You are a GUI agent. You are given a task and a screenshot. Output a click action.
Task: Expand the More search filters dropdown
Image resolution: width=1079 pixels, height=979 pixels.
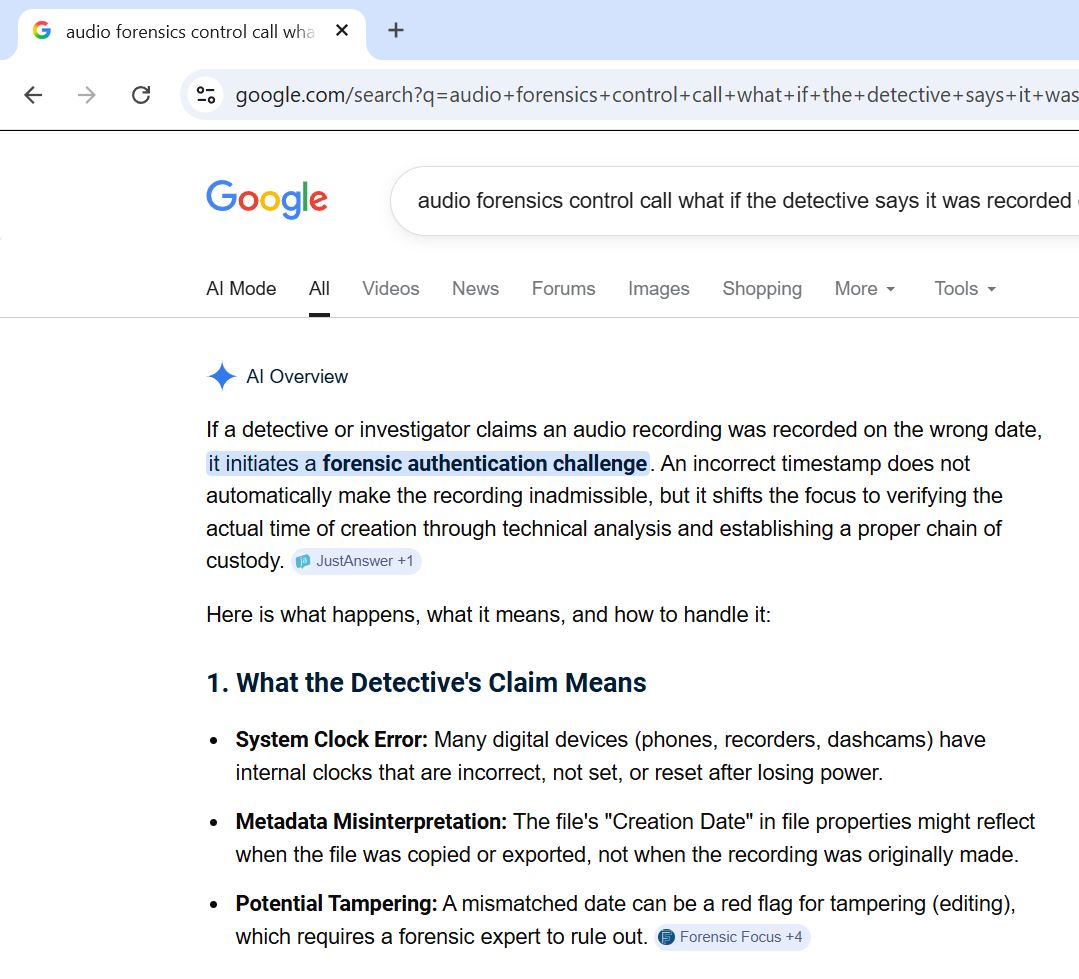pyautogui.click(x=865, y=289)
